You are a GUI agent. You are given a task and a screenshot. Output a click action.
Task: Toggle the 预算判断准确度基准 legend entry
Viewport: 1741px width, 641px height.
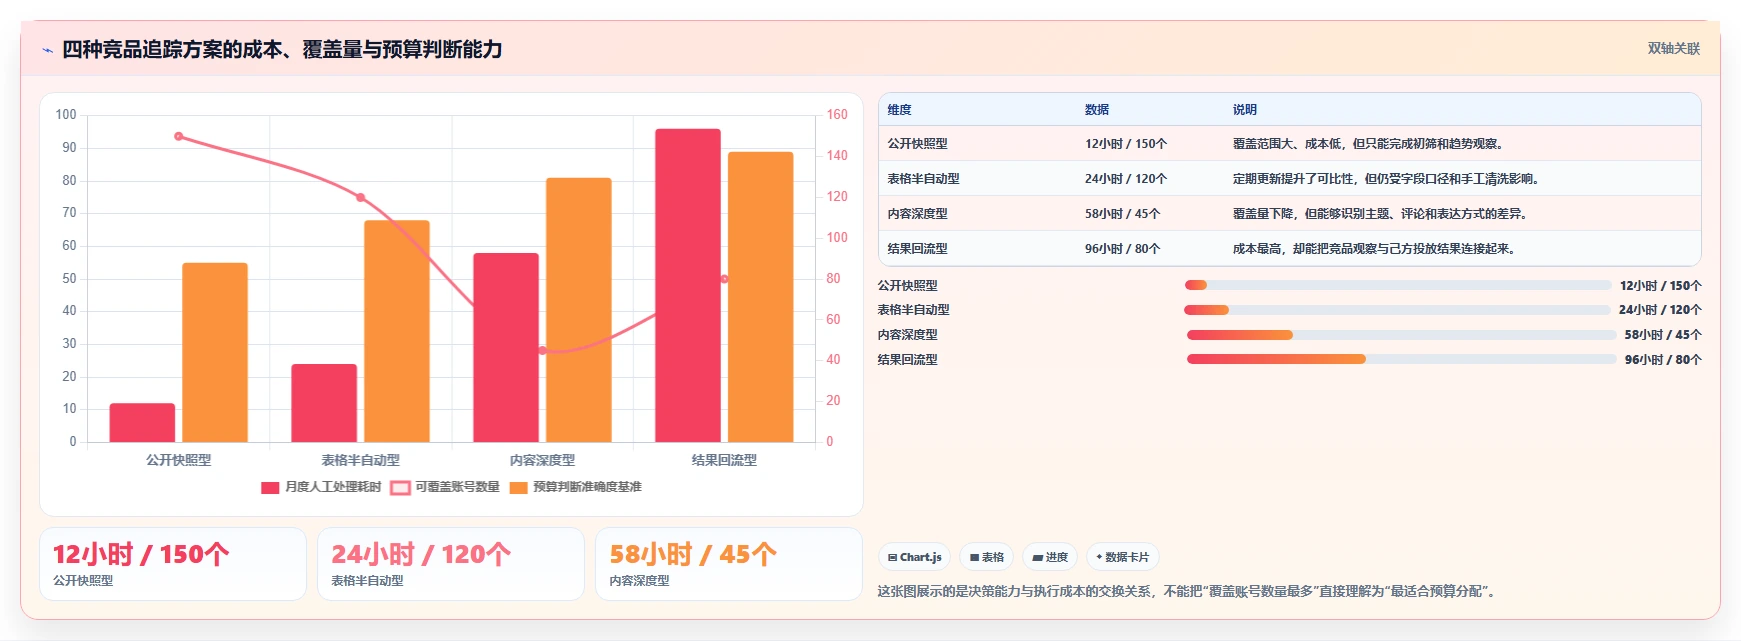576,487
